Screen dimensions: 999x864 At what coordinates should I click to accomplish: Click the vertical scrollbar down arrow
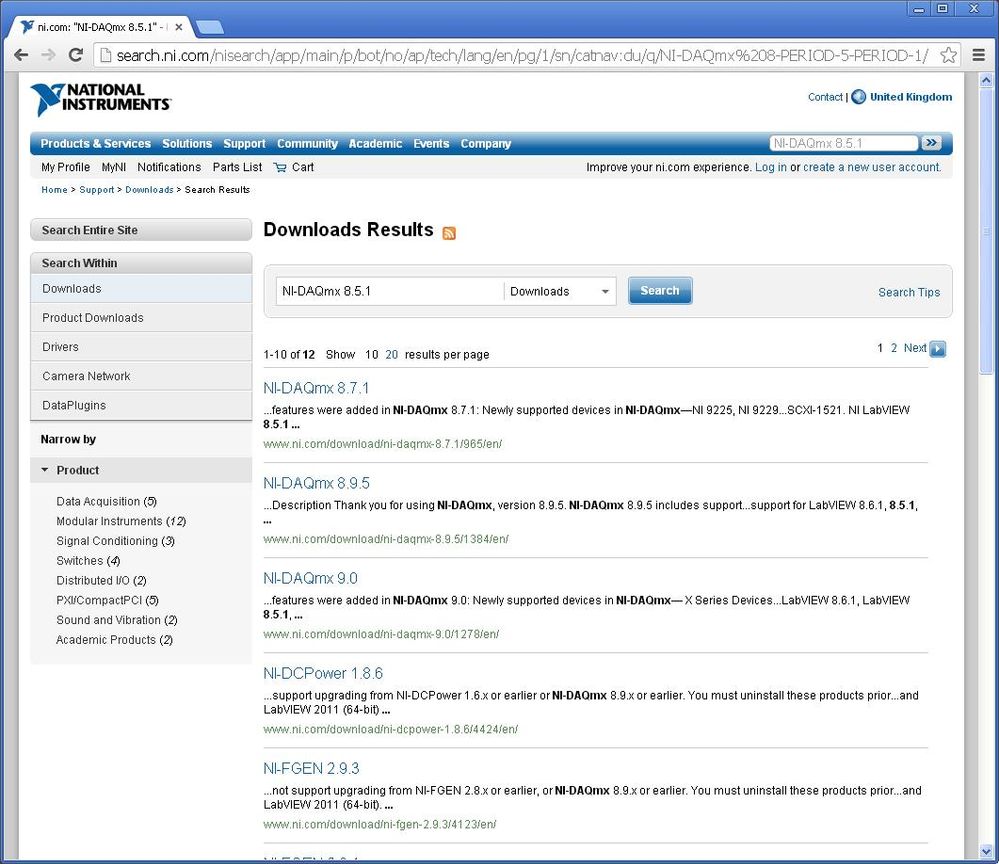pyautogui.click(x=986, y=851)
